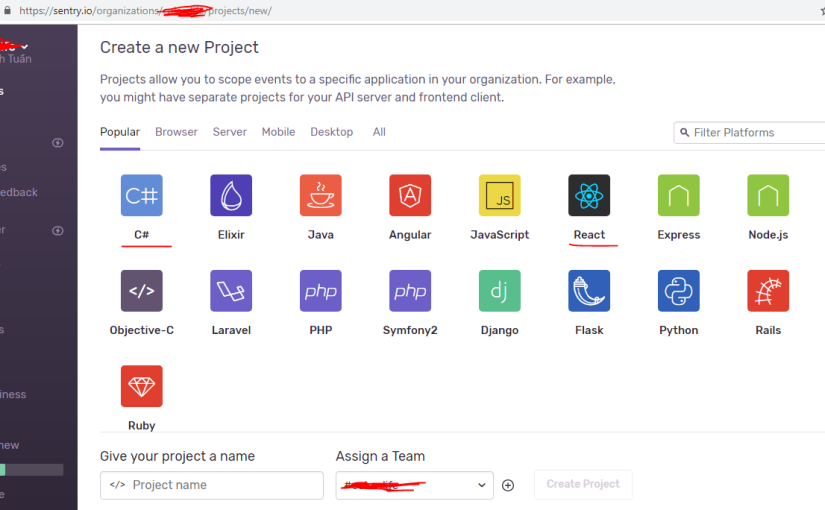This screenshot has width=825, height=510.
Task: Open the Assign a Team dropdown
Action: tap(415, 485)
